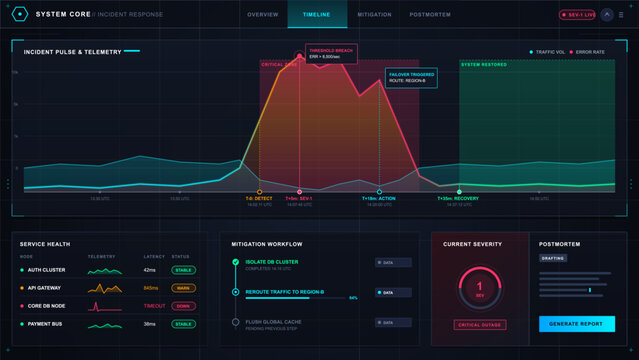Generate the postmortem report
This screenshot has width=639, height=360.
(x=577, y=324)
